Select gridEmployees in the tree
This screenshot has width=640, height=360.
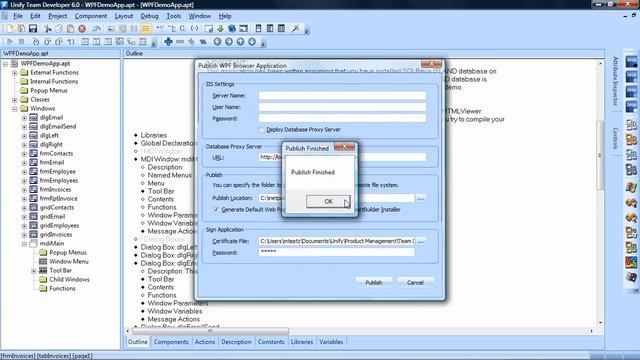[x=60, y=226]
